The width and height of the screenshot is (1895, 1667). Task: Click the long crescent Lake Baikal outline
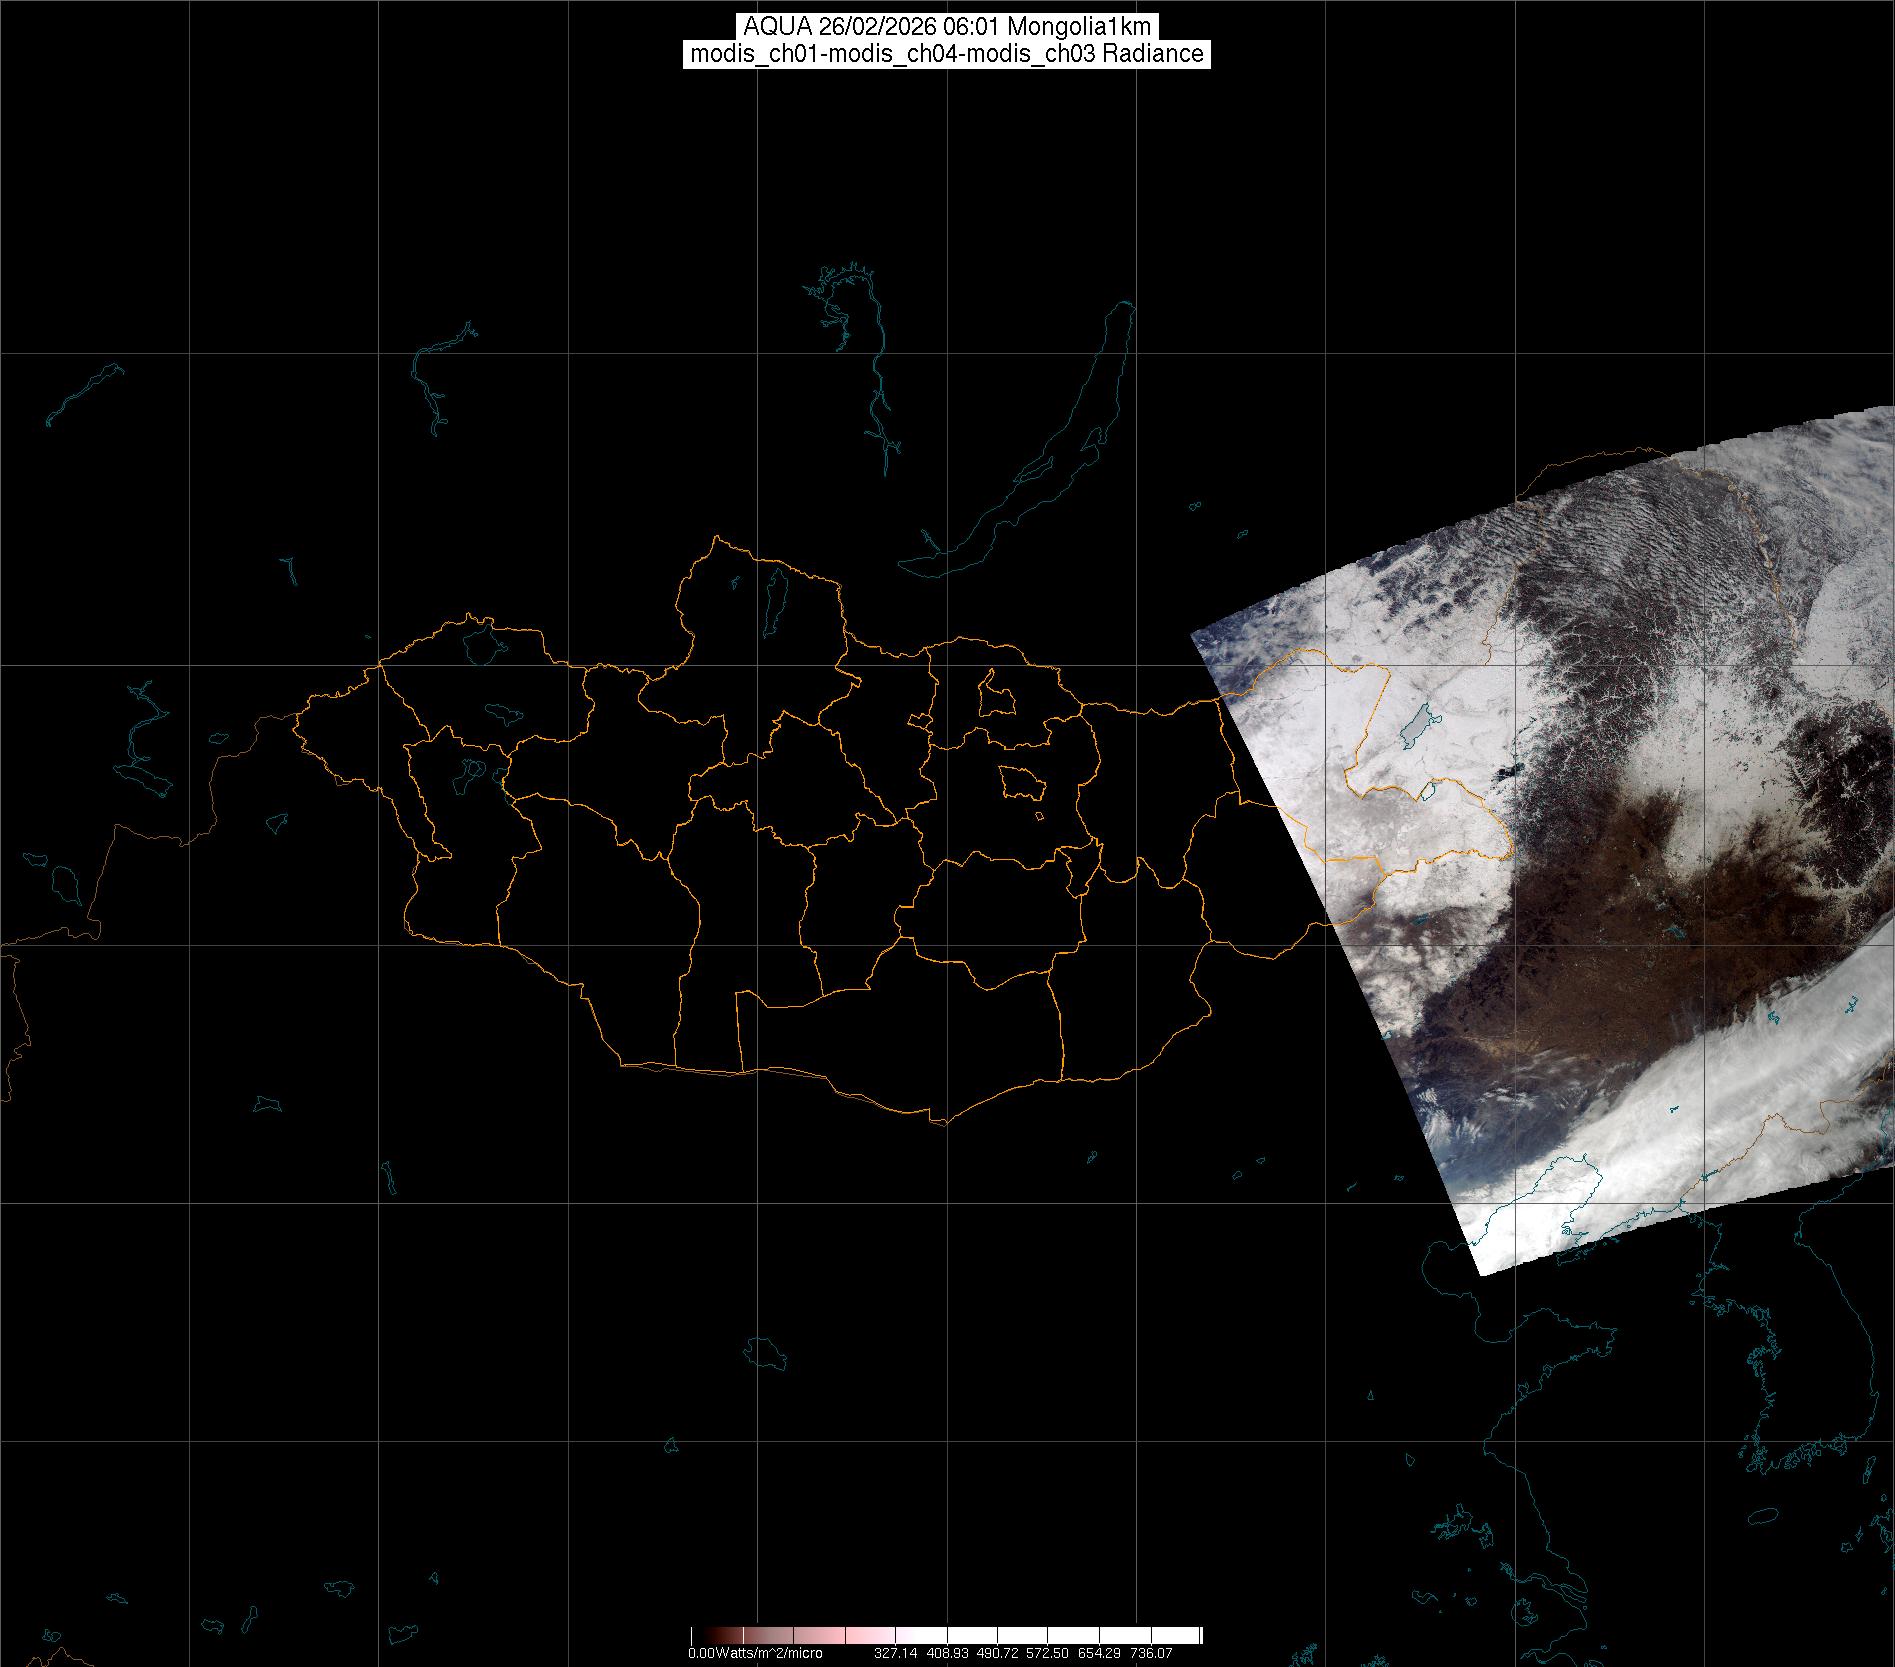click(1040, 450)
